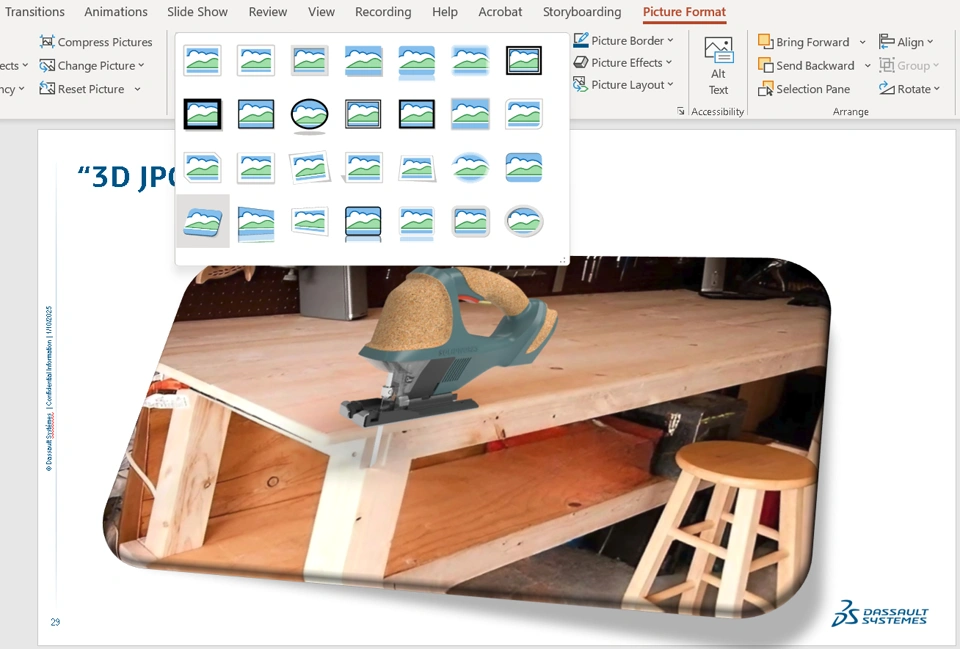The width and height of the screenshot is (960, 649).
Task: Open the Selection Pane
Action: [x=804, y=89]
